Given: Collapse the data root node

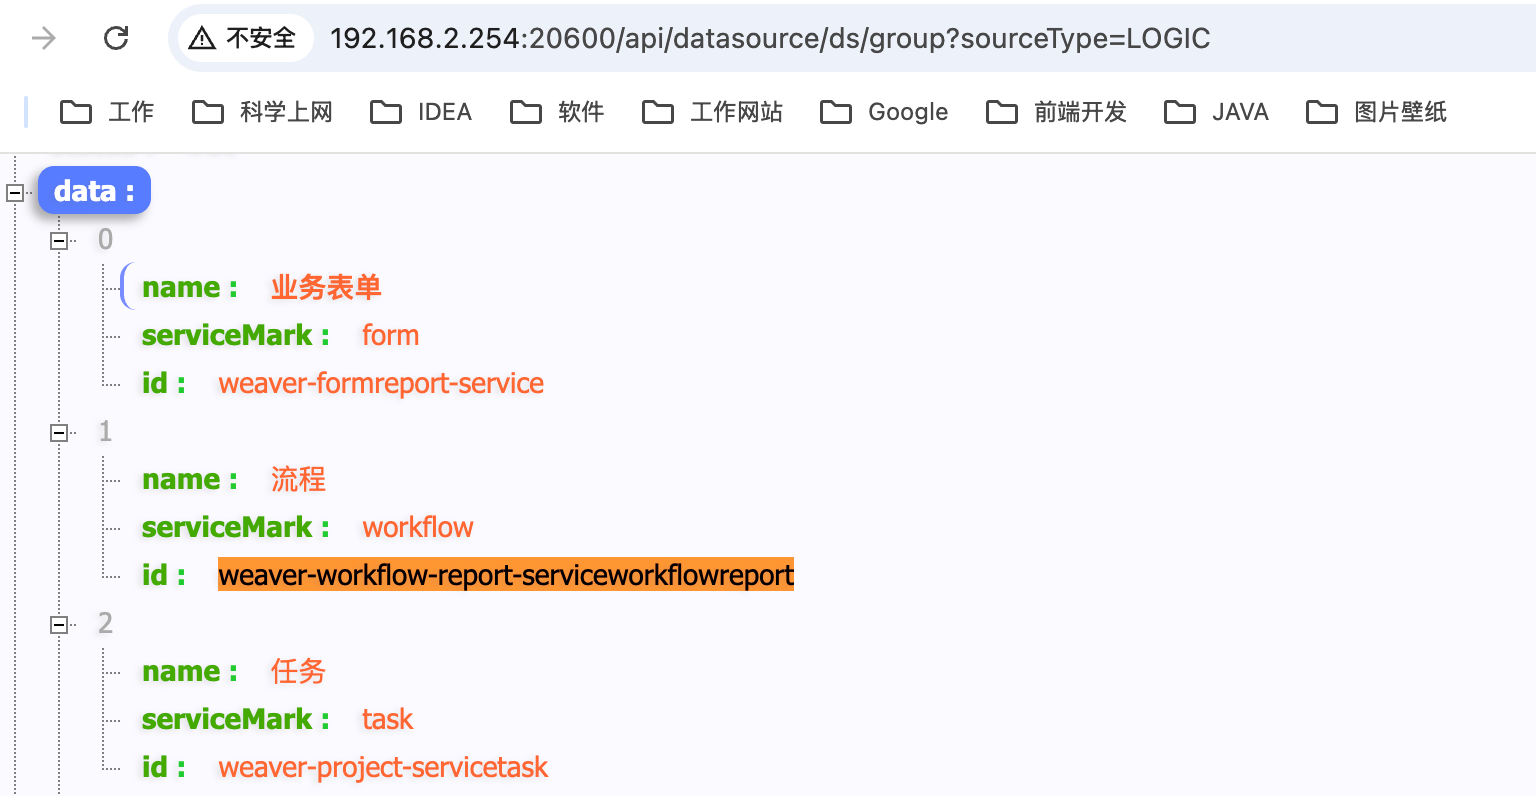Looking at the screenshot, I should [x=15, y=192].
